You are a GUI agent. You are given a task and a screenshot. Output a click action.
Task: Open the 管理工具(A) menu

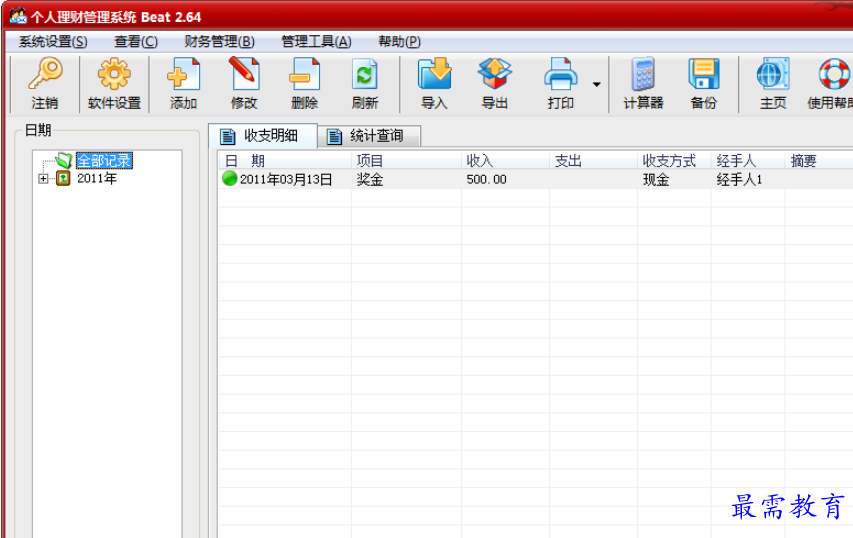(316, 42)
